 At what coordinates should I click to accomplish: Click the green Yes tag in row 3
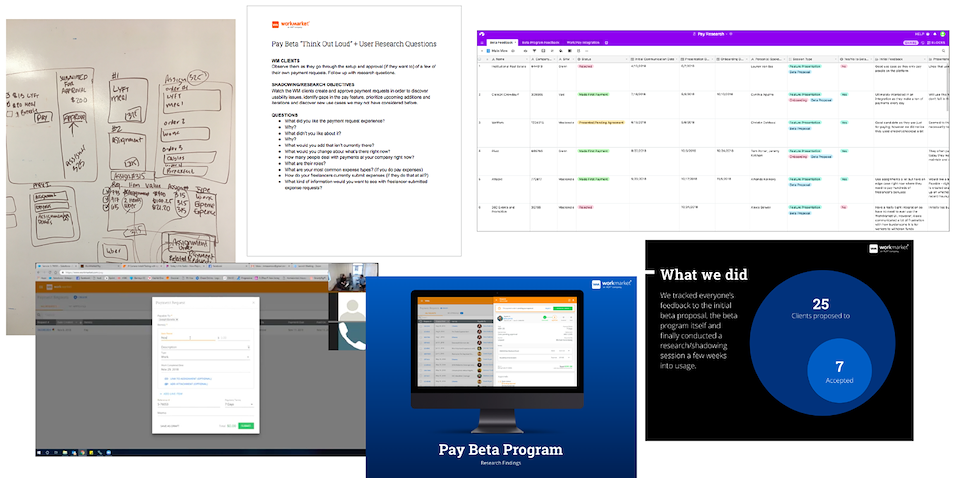[844, 122]
